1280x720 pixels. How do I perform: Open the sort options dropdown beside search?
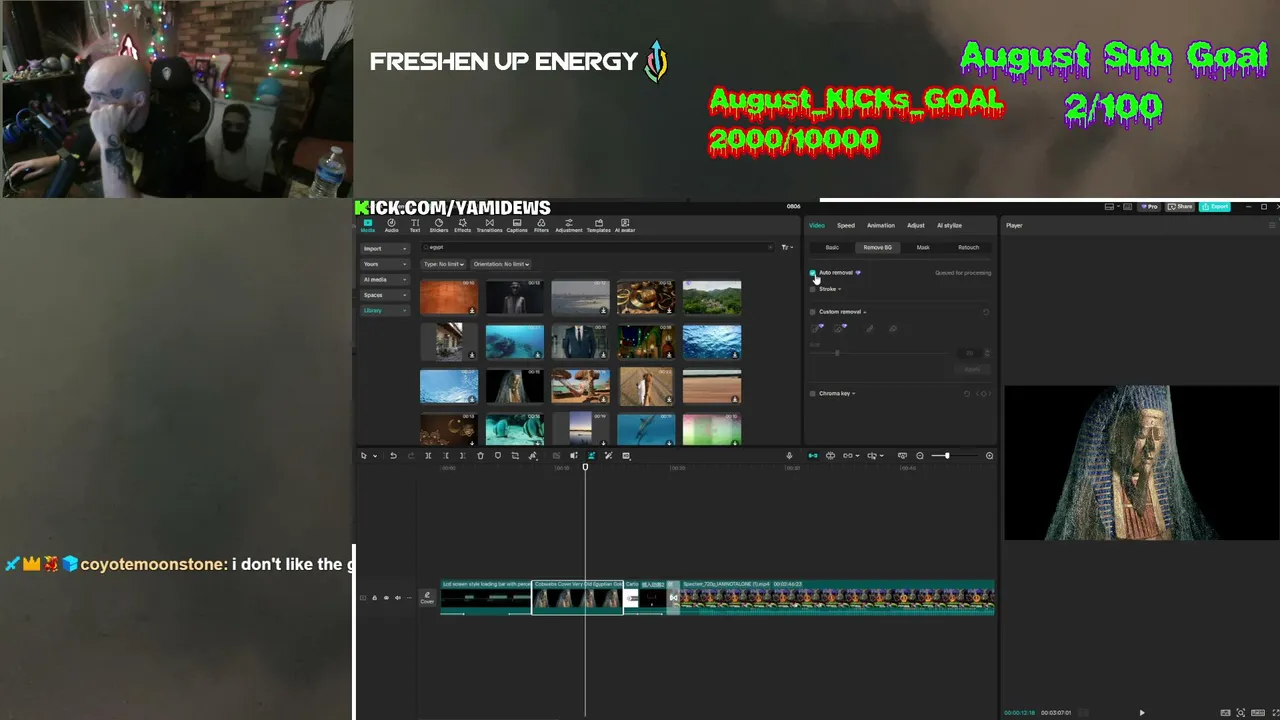pyautogui.click(x=787, y=247)
